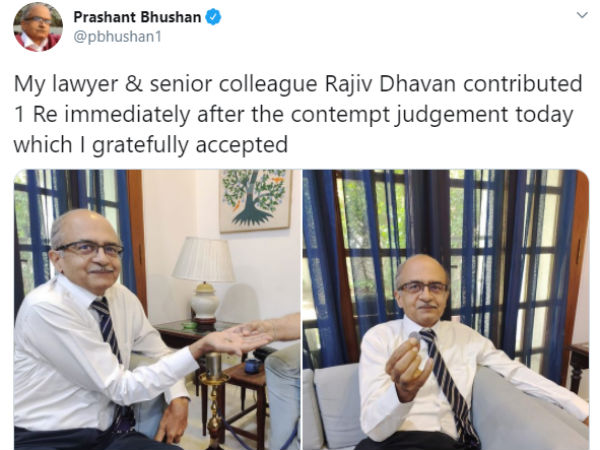Expand the tweet options chevron
The image size is (600, 450).
click(x=582, y=15)
